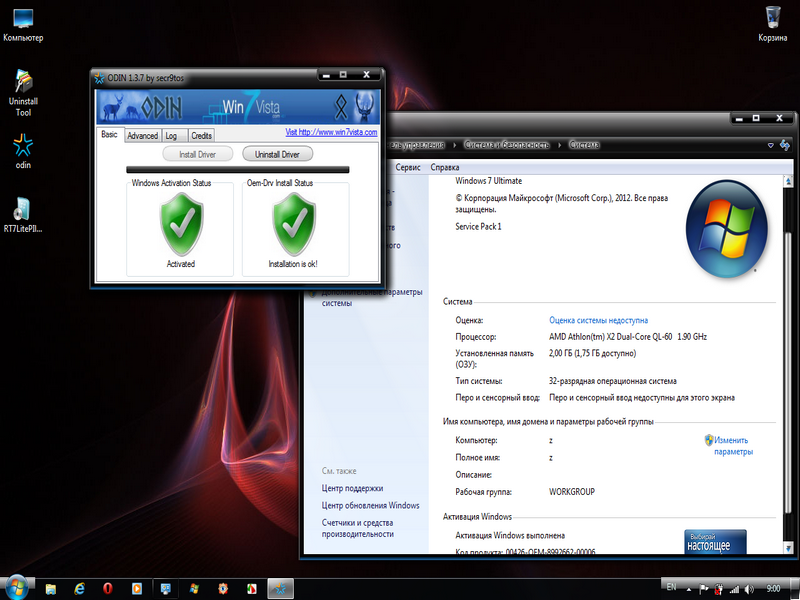Click the WORKGROUP value
Image resolution: width=800 pixels, height=600 pixels.
572,492
